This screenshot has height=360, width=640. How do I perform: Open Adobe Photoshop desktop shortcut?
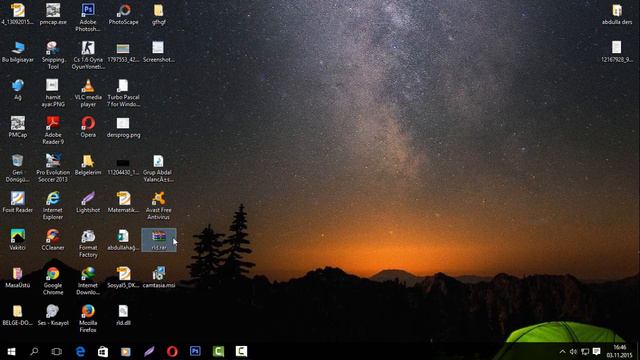pos(88,18)
